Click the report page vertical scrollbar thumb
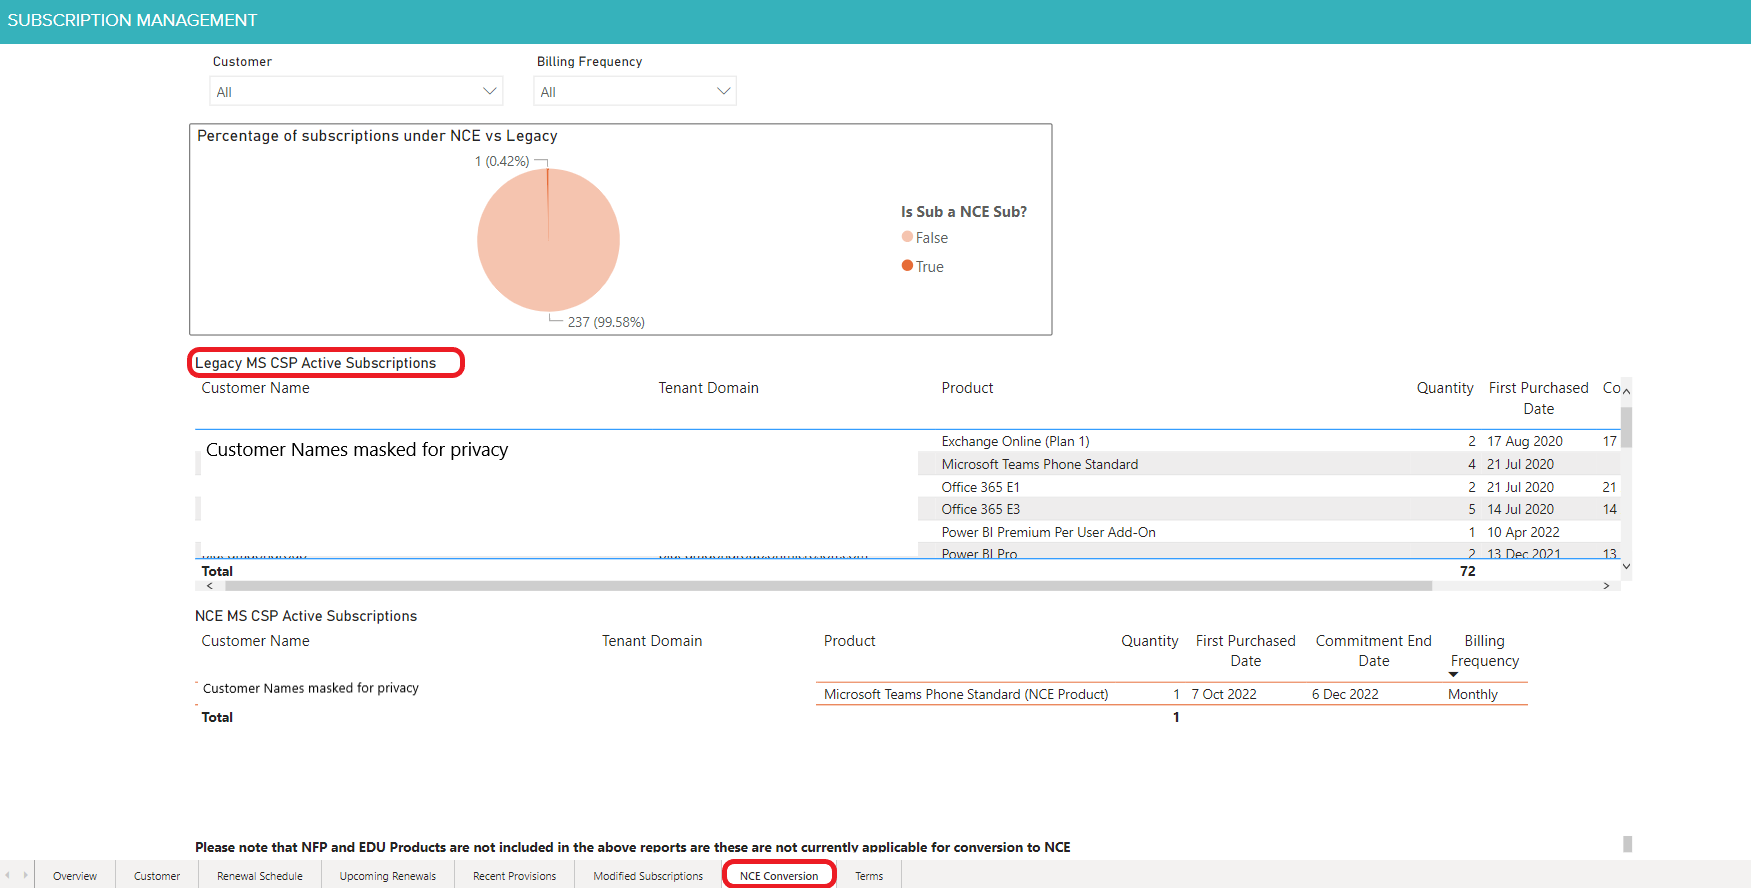Image resolution: width=1751 pixels, height=888 pixels. coord(1628,844)
